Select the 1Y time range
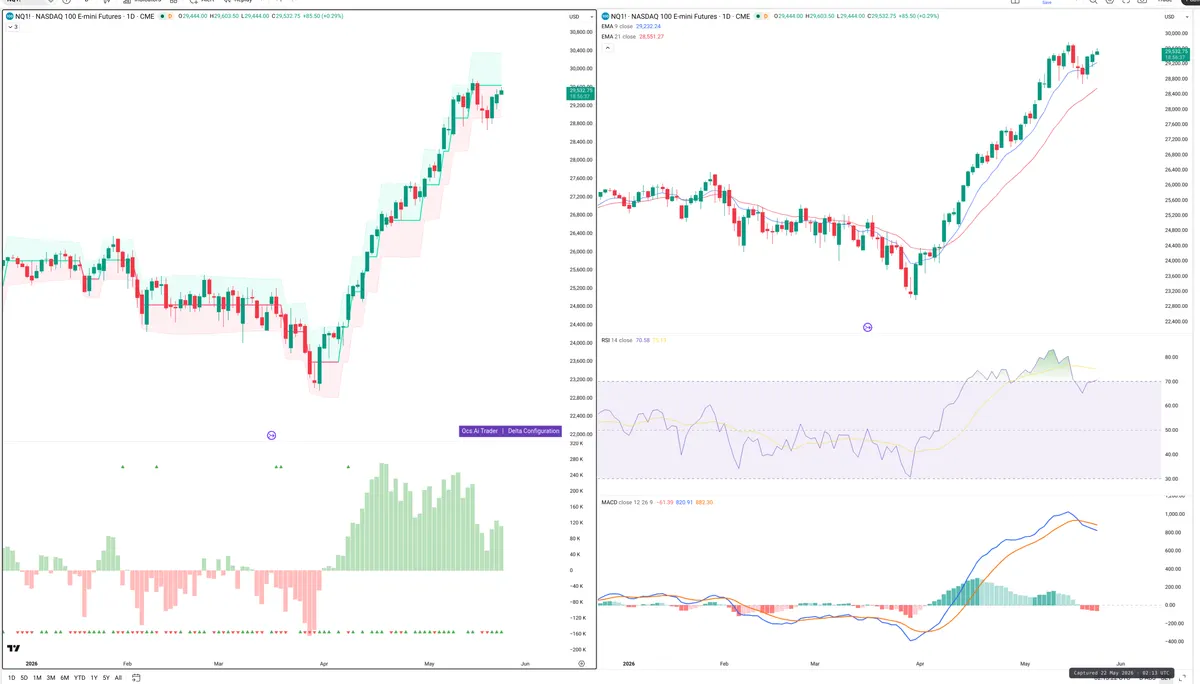The image size is (1200, 684). [x=94, y=678]
